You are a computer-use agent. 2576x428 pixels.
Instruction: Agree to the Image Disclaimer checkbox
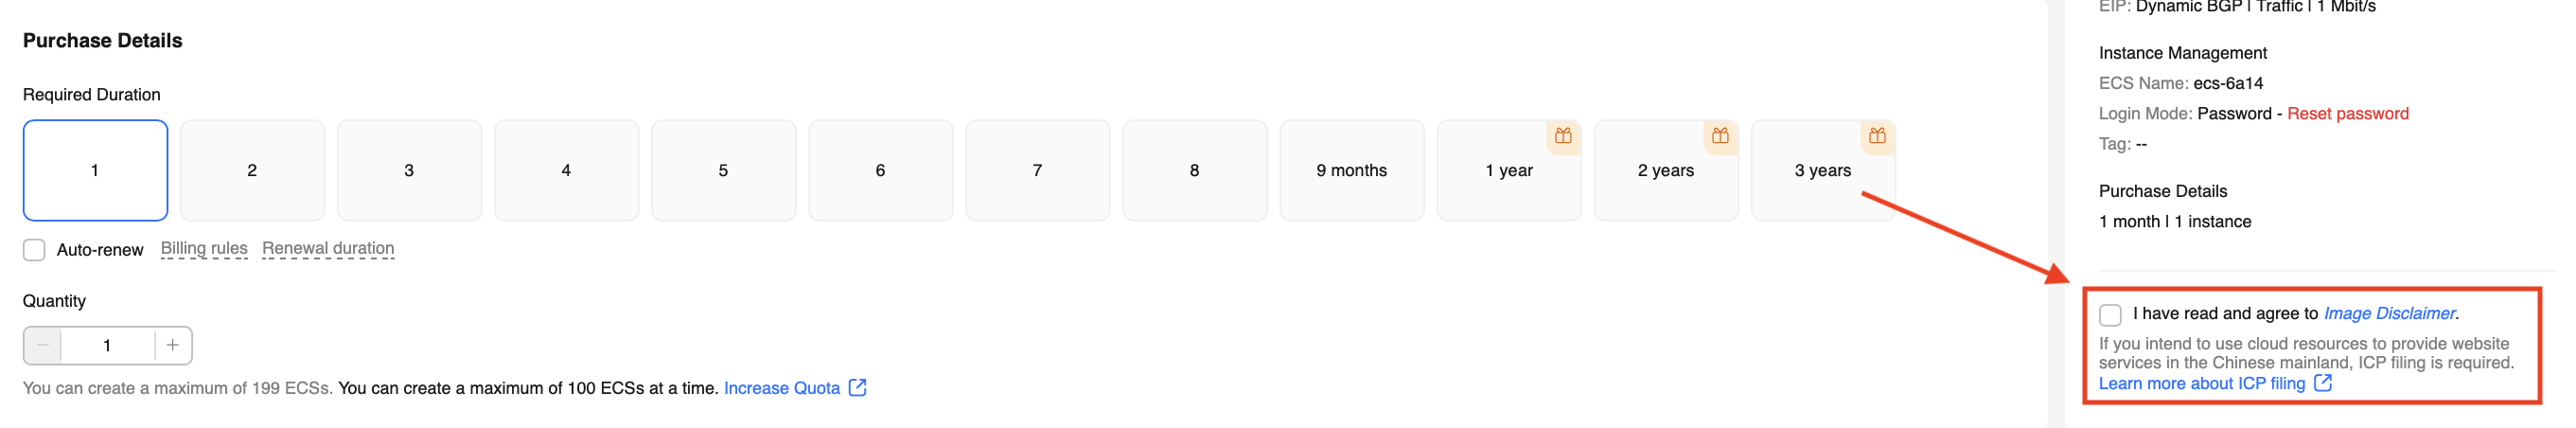click(2110, 314)
